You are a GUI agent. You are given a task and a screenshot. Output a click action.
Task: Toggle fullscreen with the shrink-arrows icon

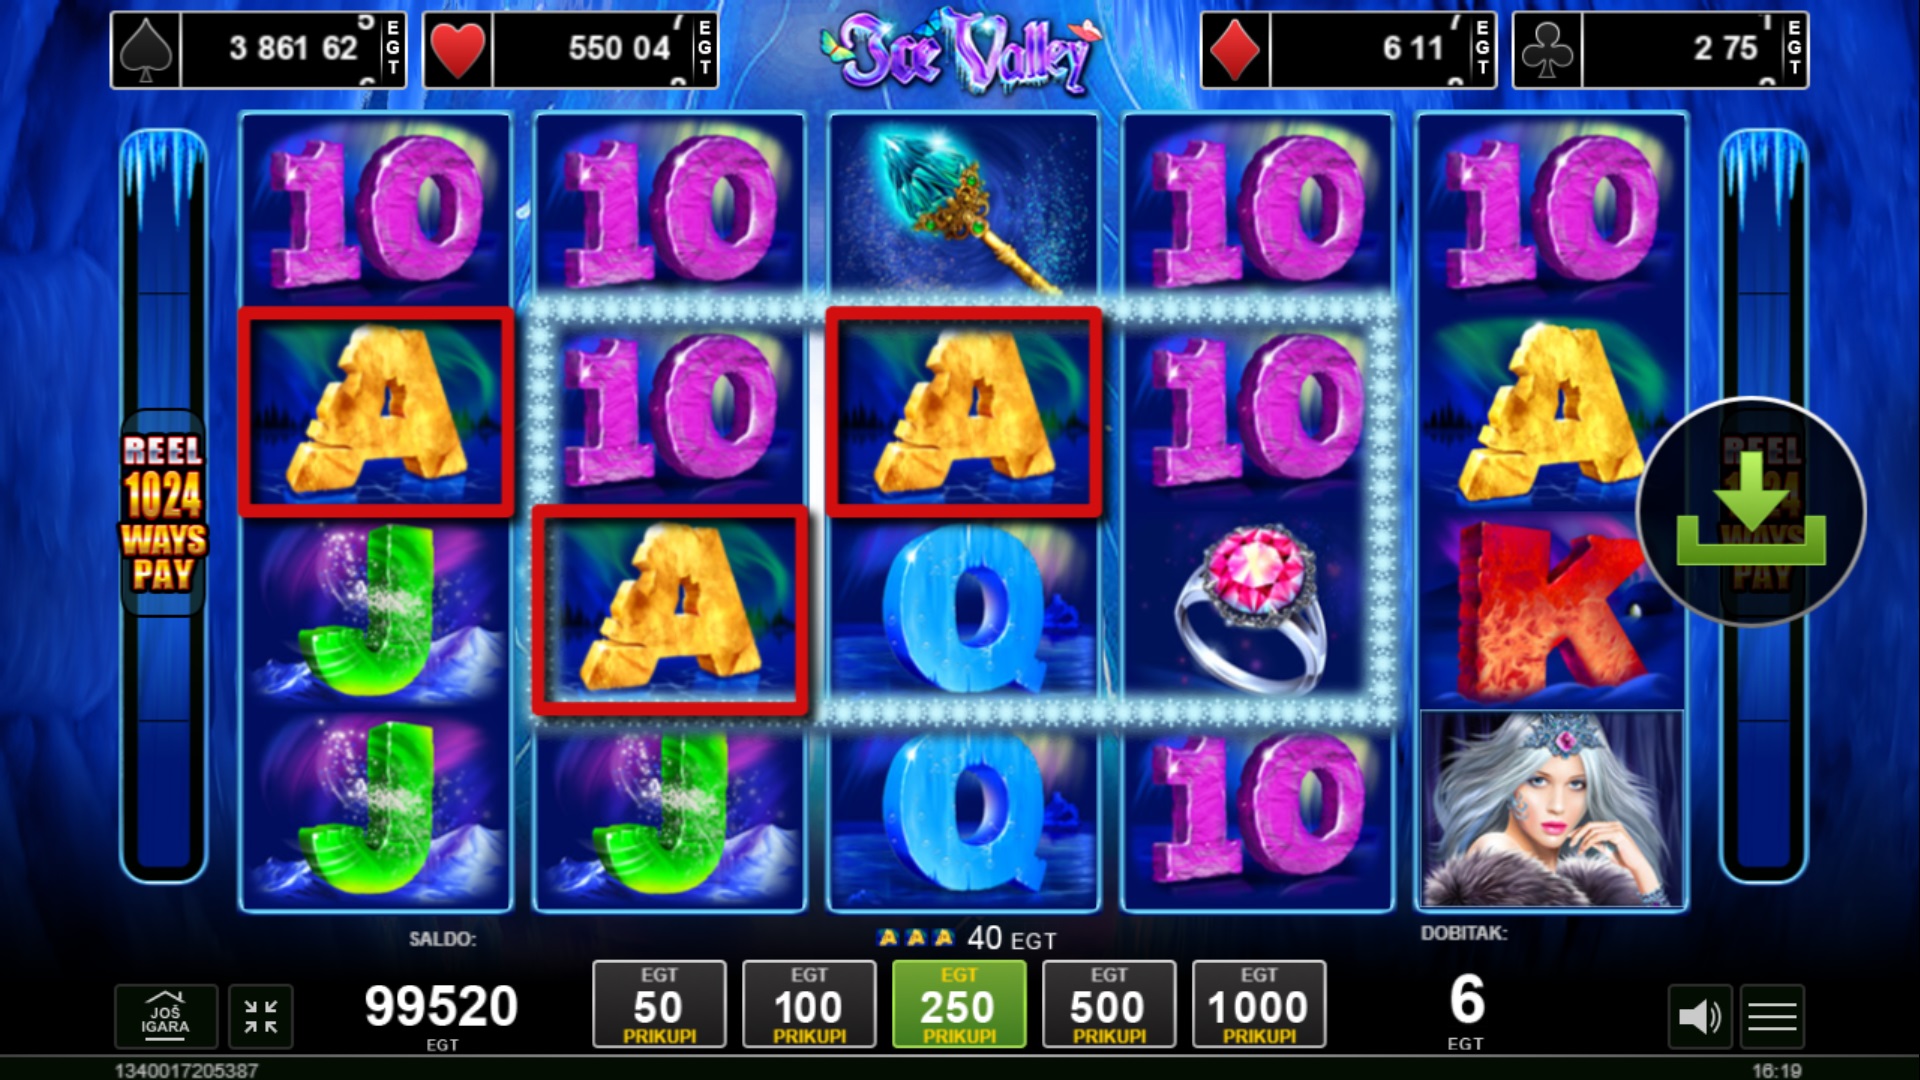coord(261,1017)
